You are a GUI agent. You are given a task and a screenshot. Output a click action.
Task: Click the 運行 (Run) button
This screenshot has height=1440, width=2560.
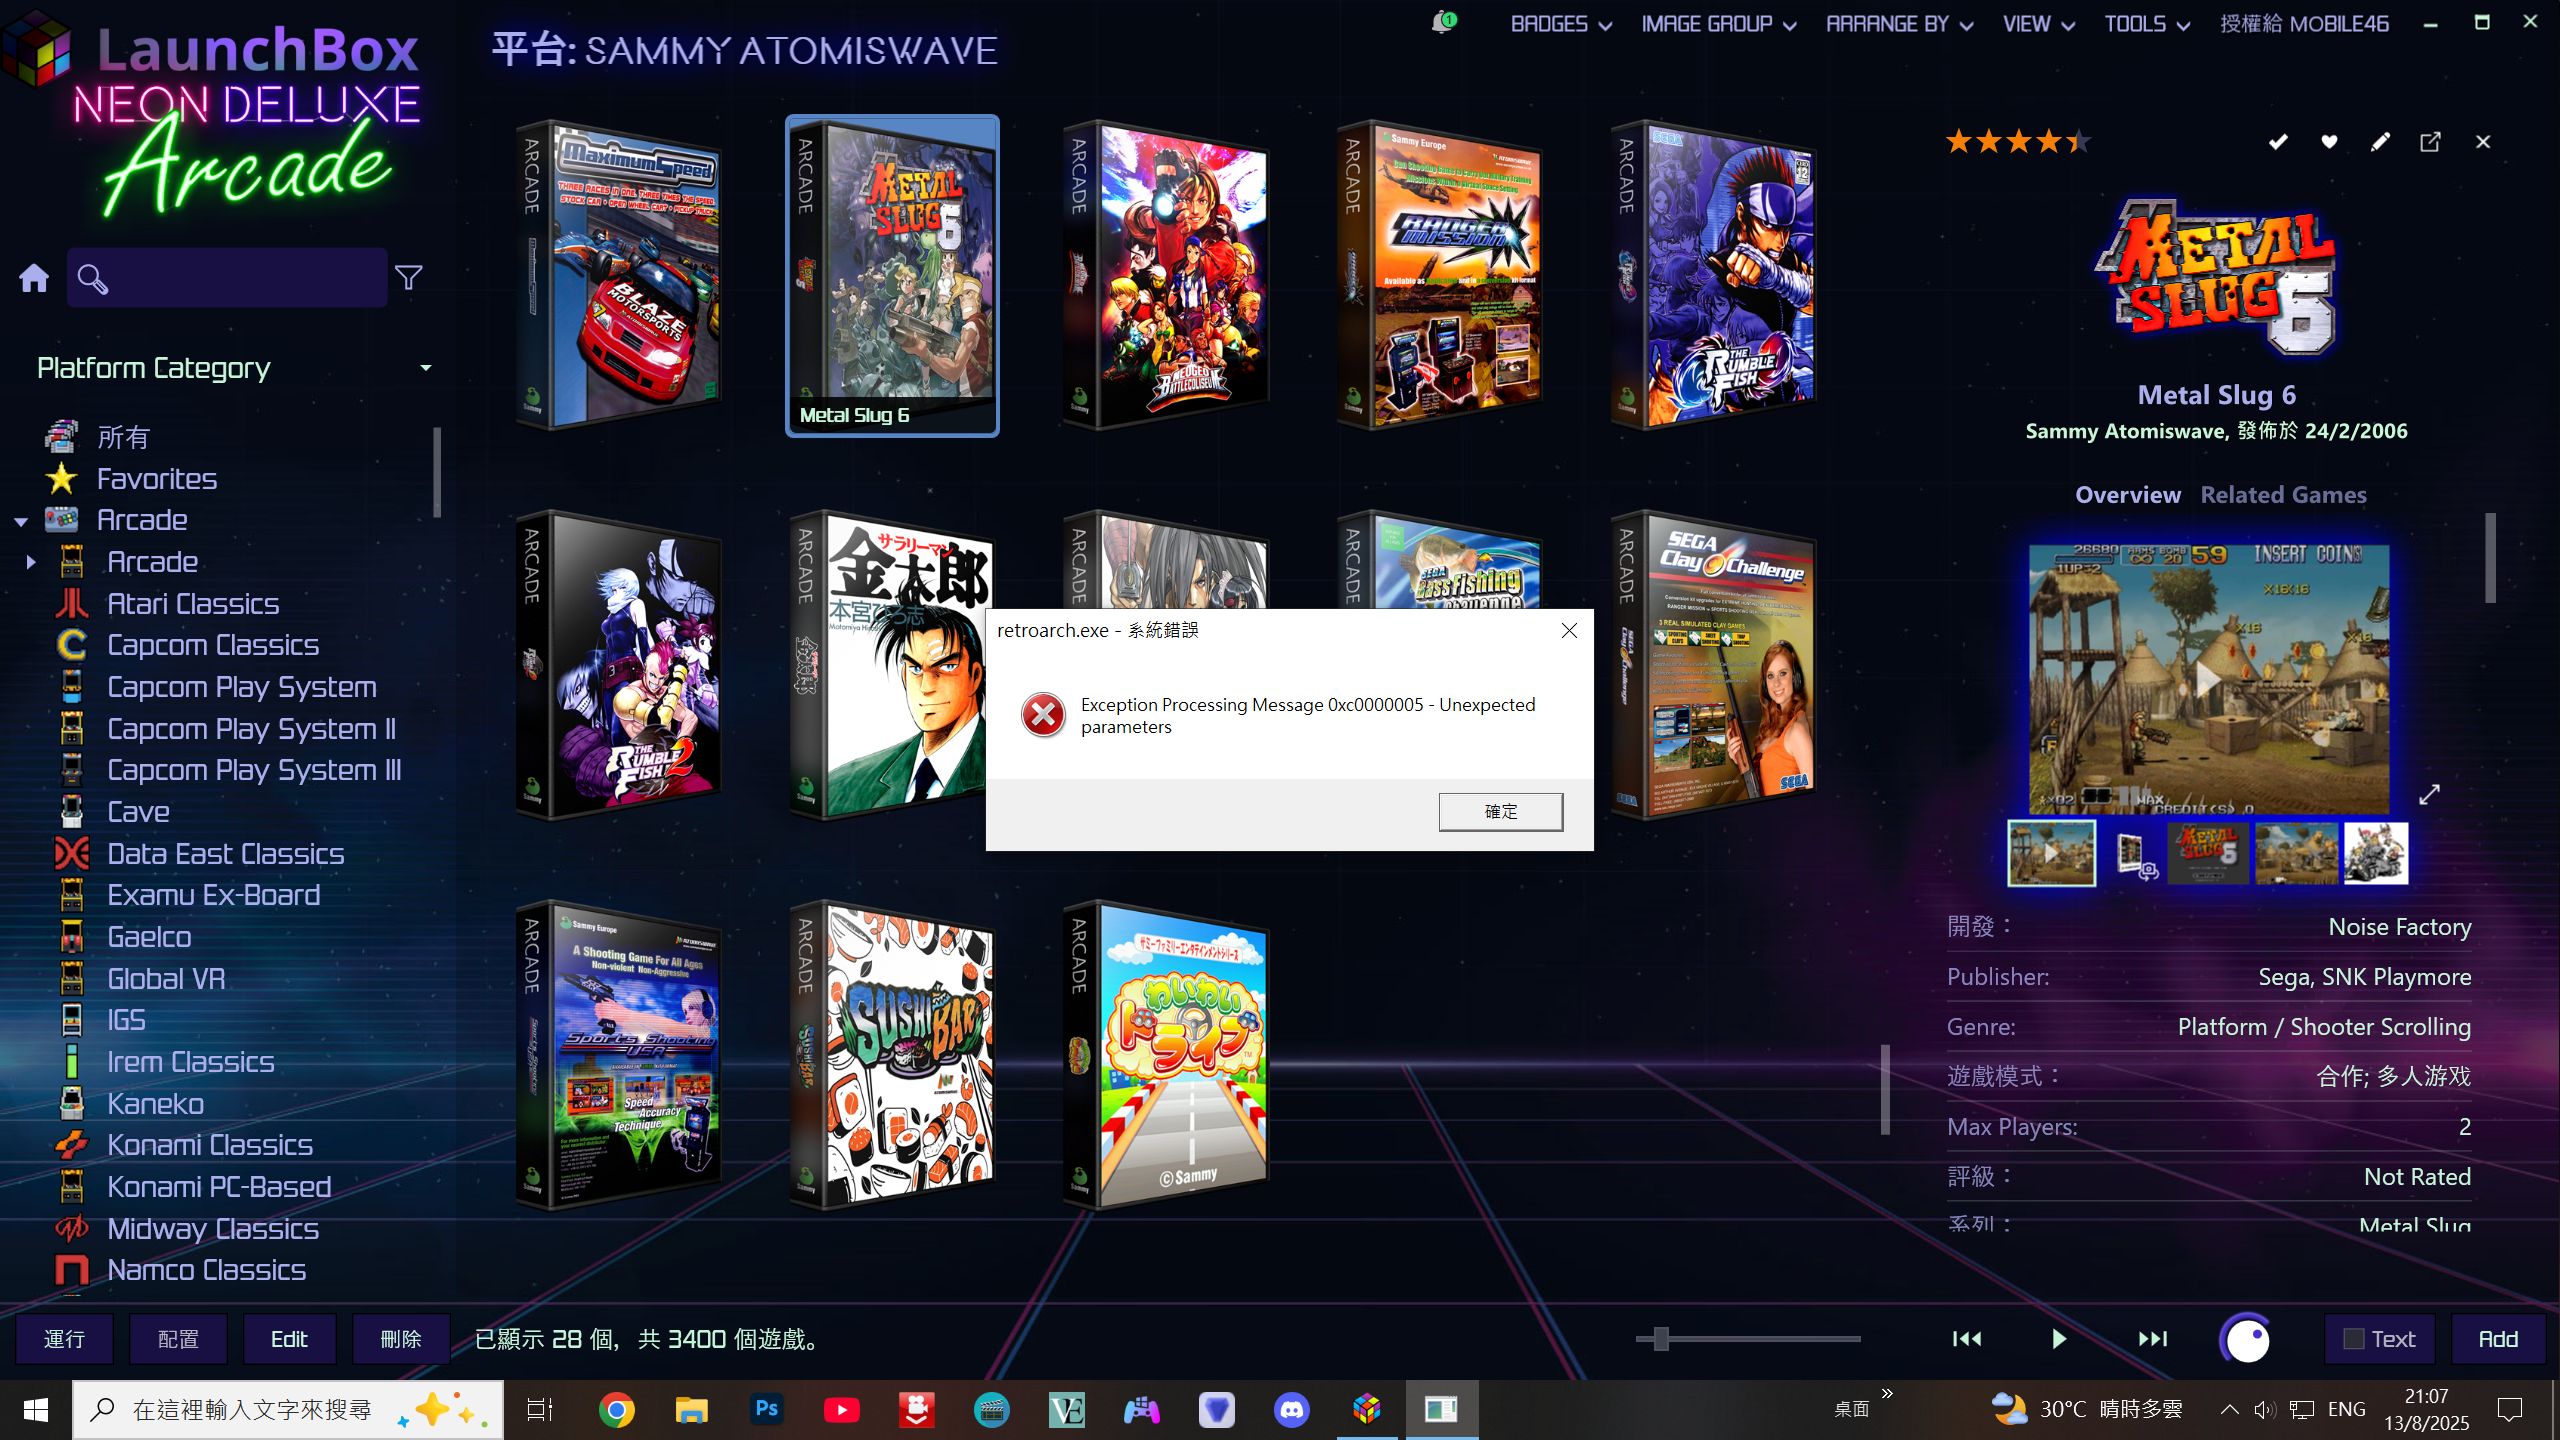coord(64,1339)
